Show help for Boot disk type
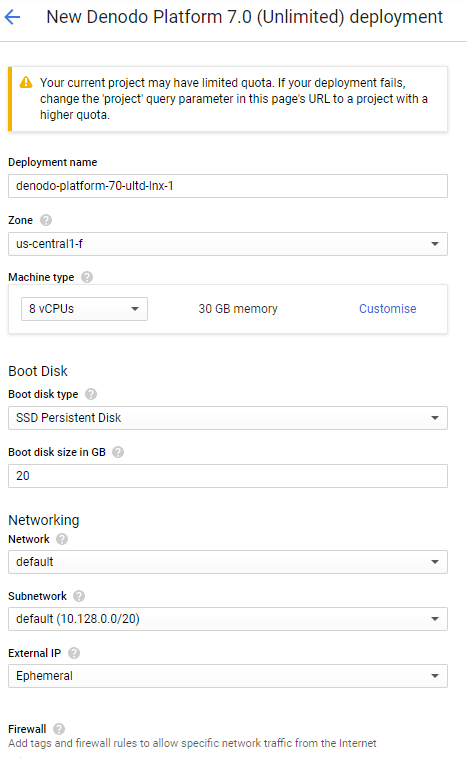The width and height of the screenshot is (467, 758). tap(91, 394)
